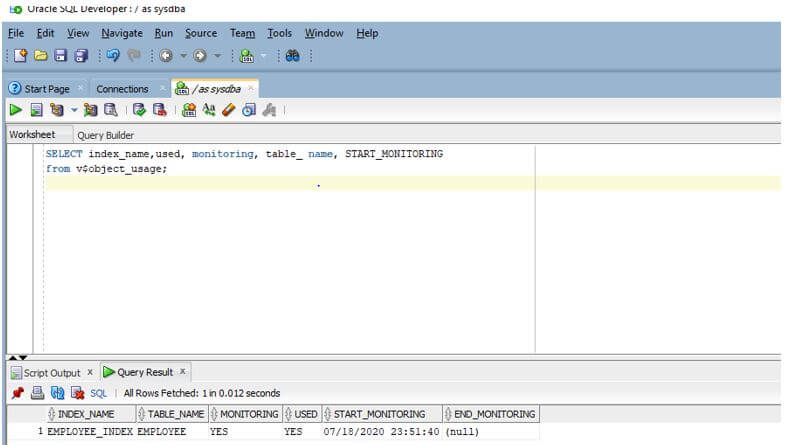Open the Tools menu
Screen dimensions: 799x445
tap(280, 33)
